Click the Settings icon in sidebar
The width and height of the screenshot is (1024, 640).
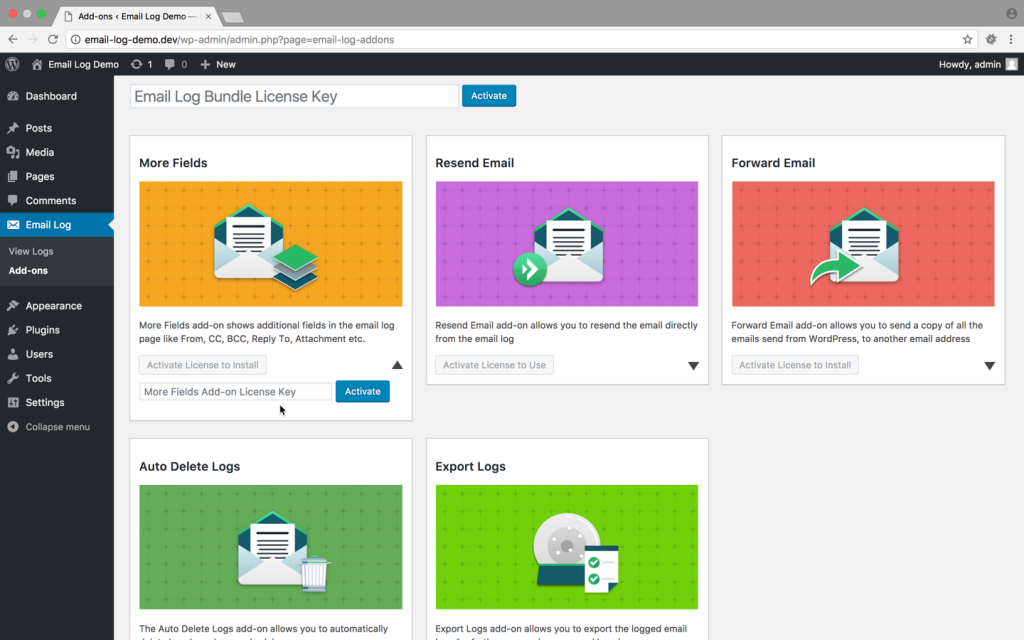click(13, 402)
